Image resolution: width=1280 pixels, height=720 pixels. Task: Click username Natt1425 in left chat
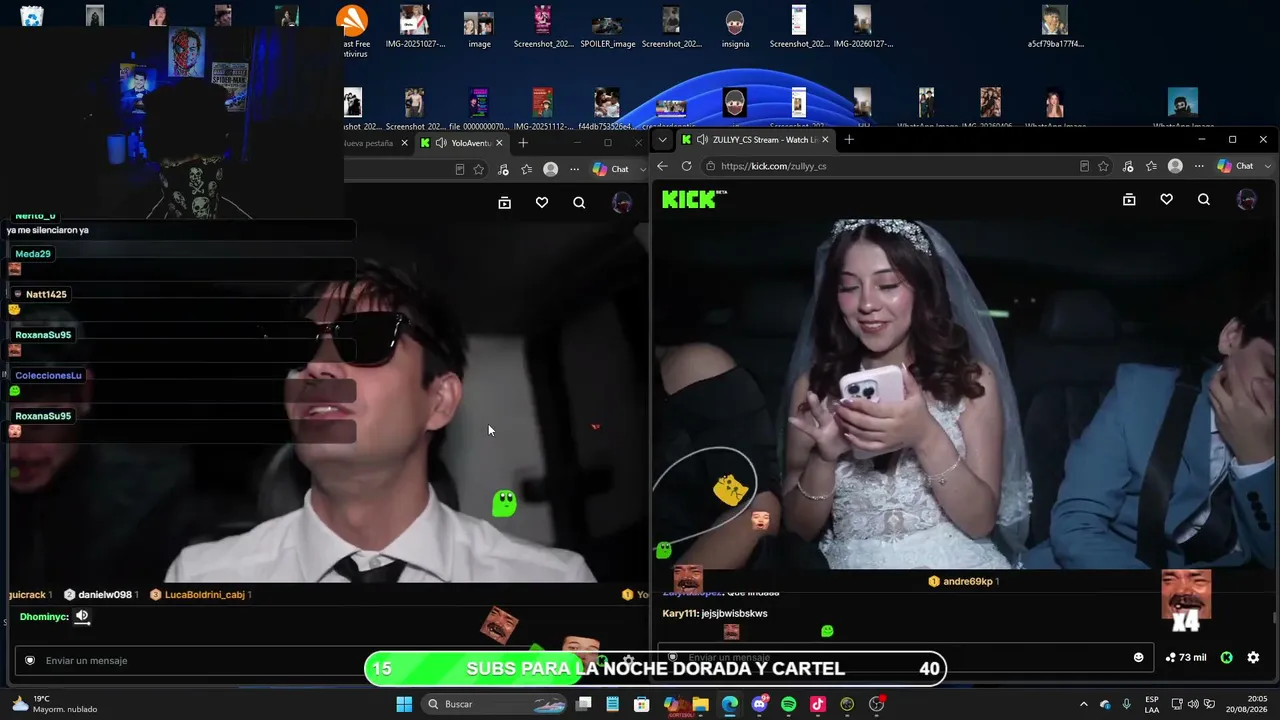[46, 294]
